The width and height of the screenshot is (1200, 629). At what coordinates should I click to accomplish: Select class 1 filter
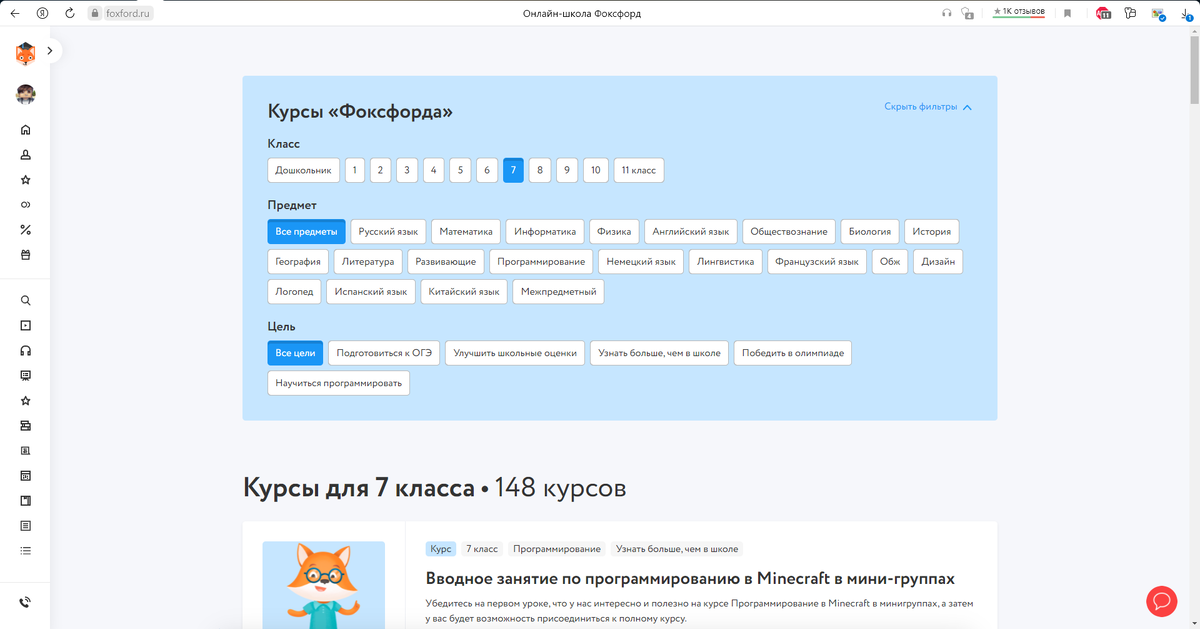click(x=355, y=170)
